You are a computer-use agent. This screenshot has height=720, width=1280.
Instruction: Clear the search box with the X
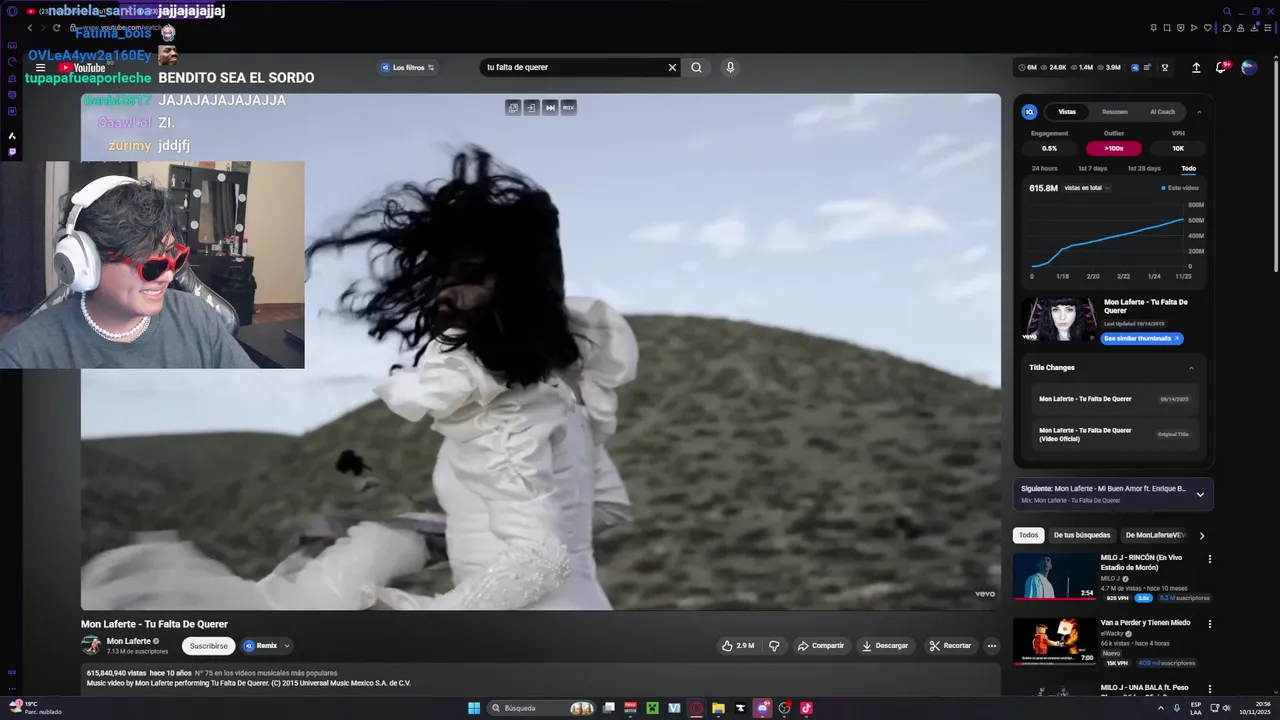(672, 68)
